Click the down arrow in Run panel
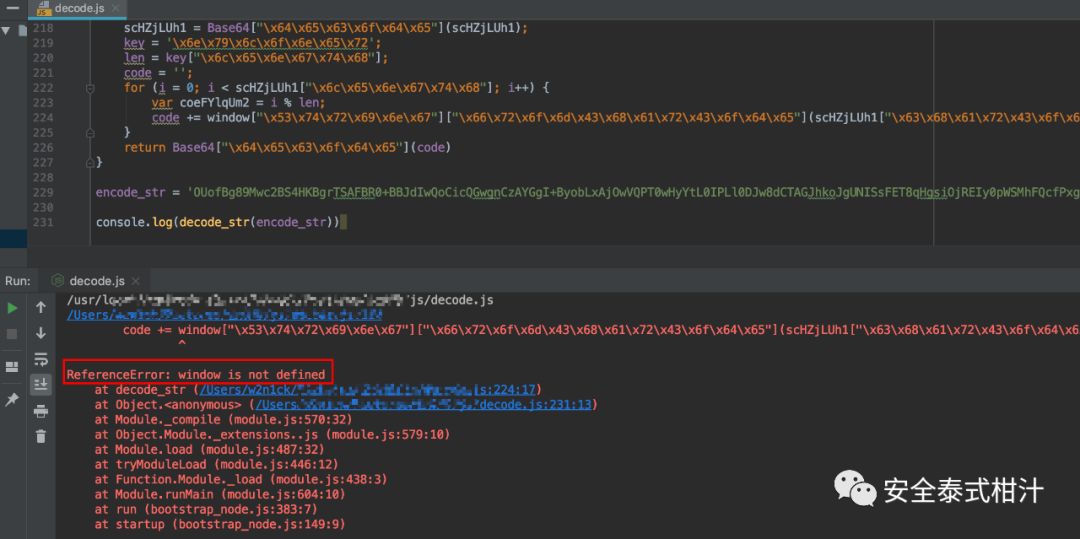Image resolution: width=1080 pixels, height=539 pixels. point(41,333)
